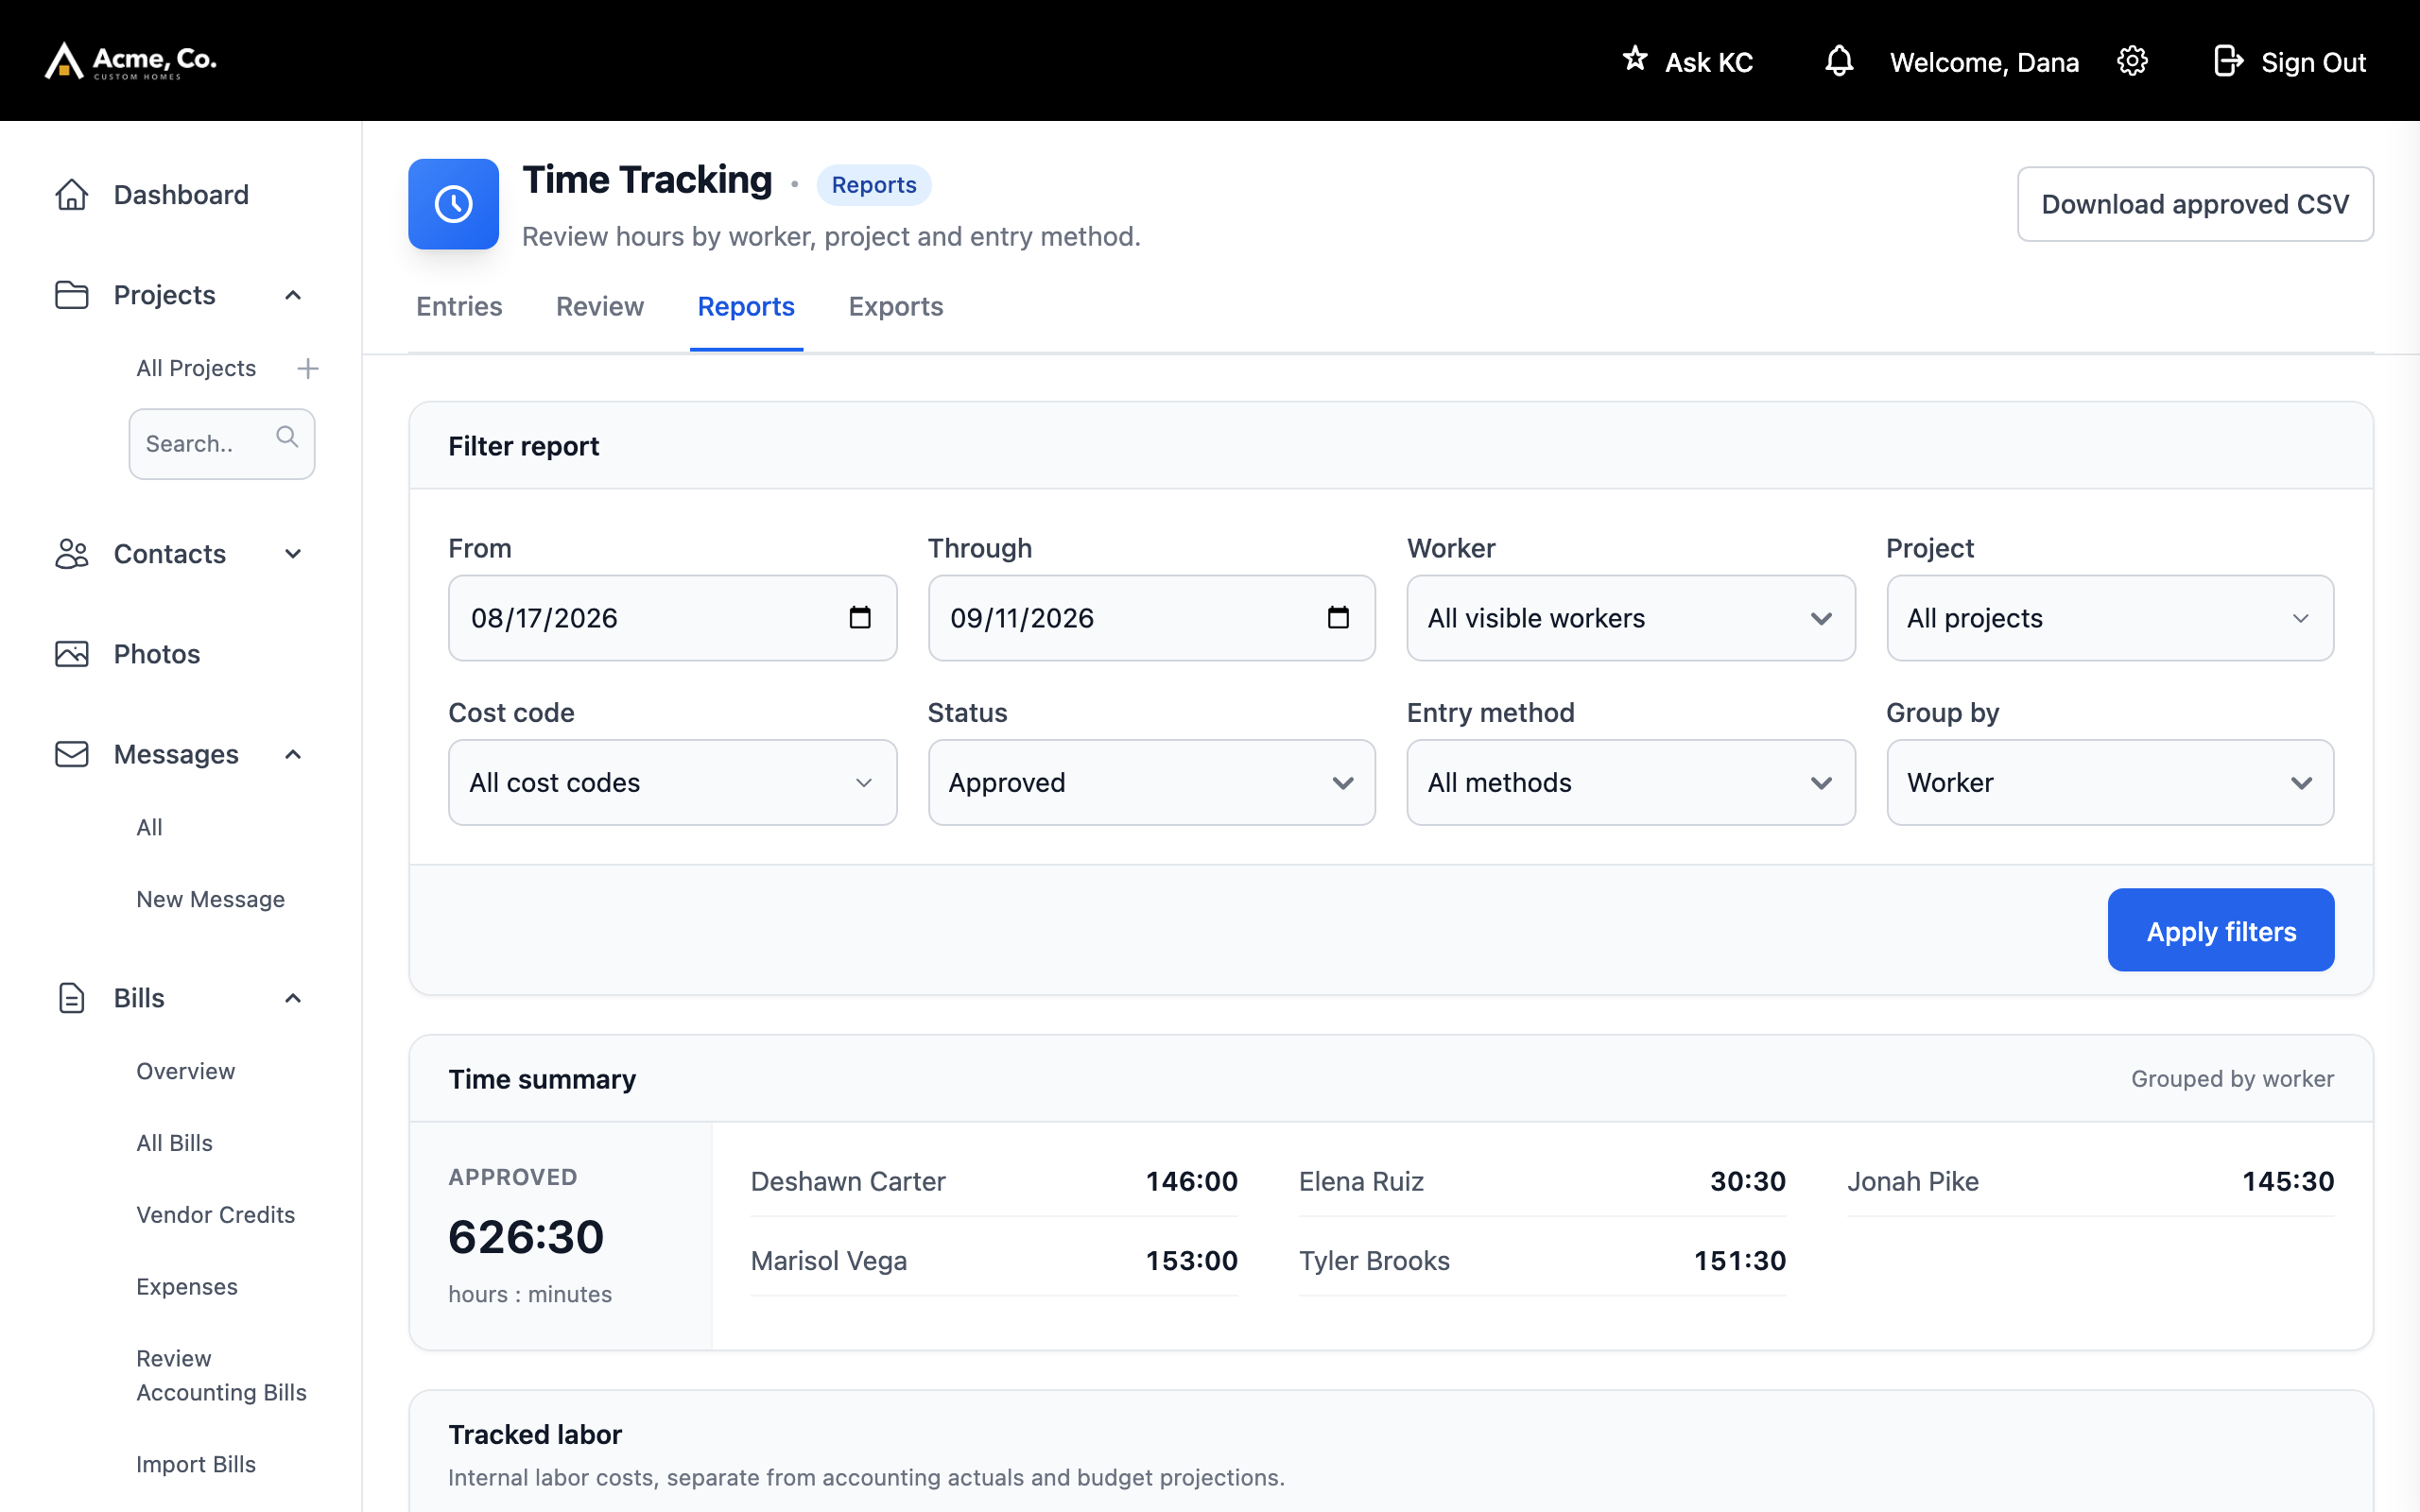
Task: Click the Apply filters button
Action: [2221, 930]
